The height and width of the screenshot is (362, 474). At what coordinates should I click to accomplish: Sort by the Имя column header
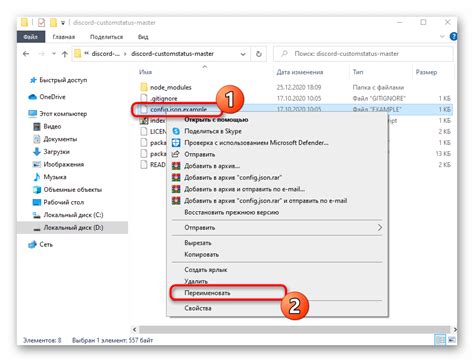(146, 72)
